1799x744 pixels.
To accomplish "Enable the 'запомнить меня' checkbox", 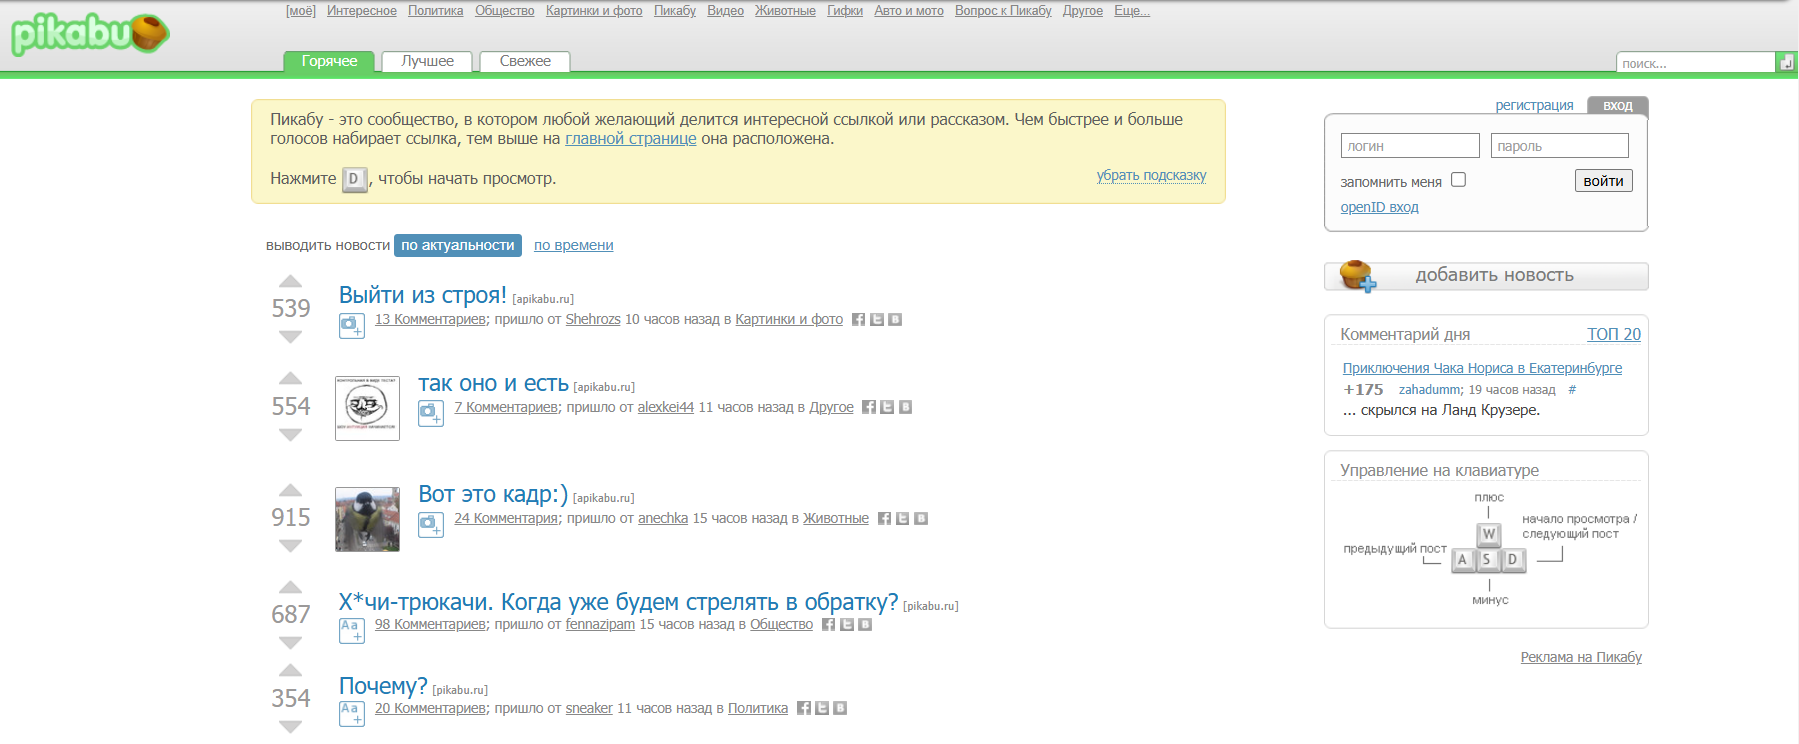I will click(1458, 180).
